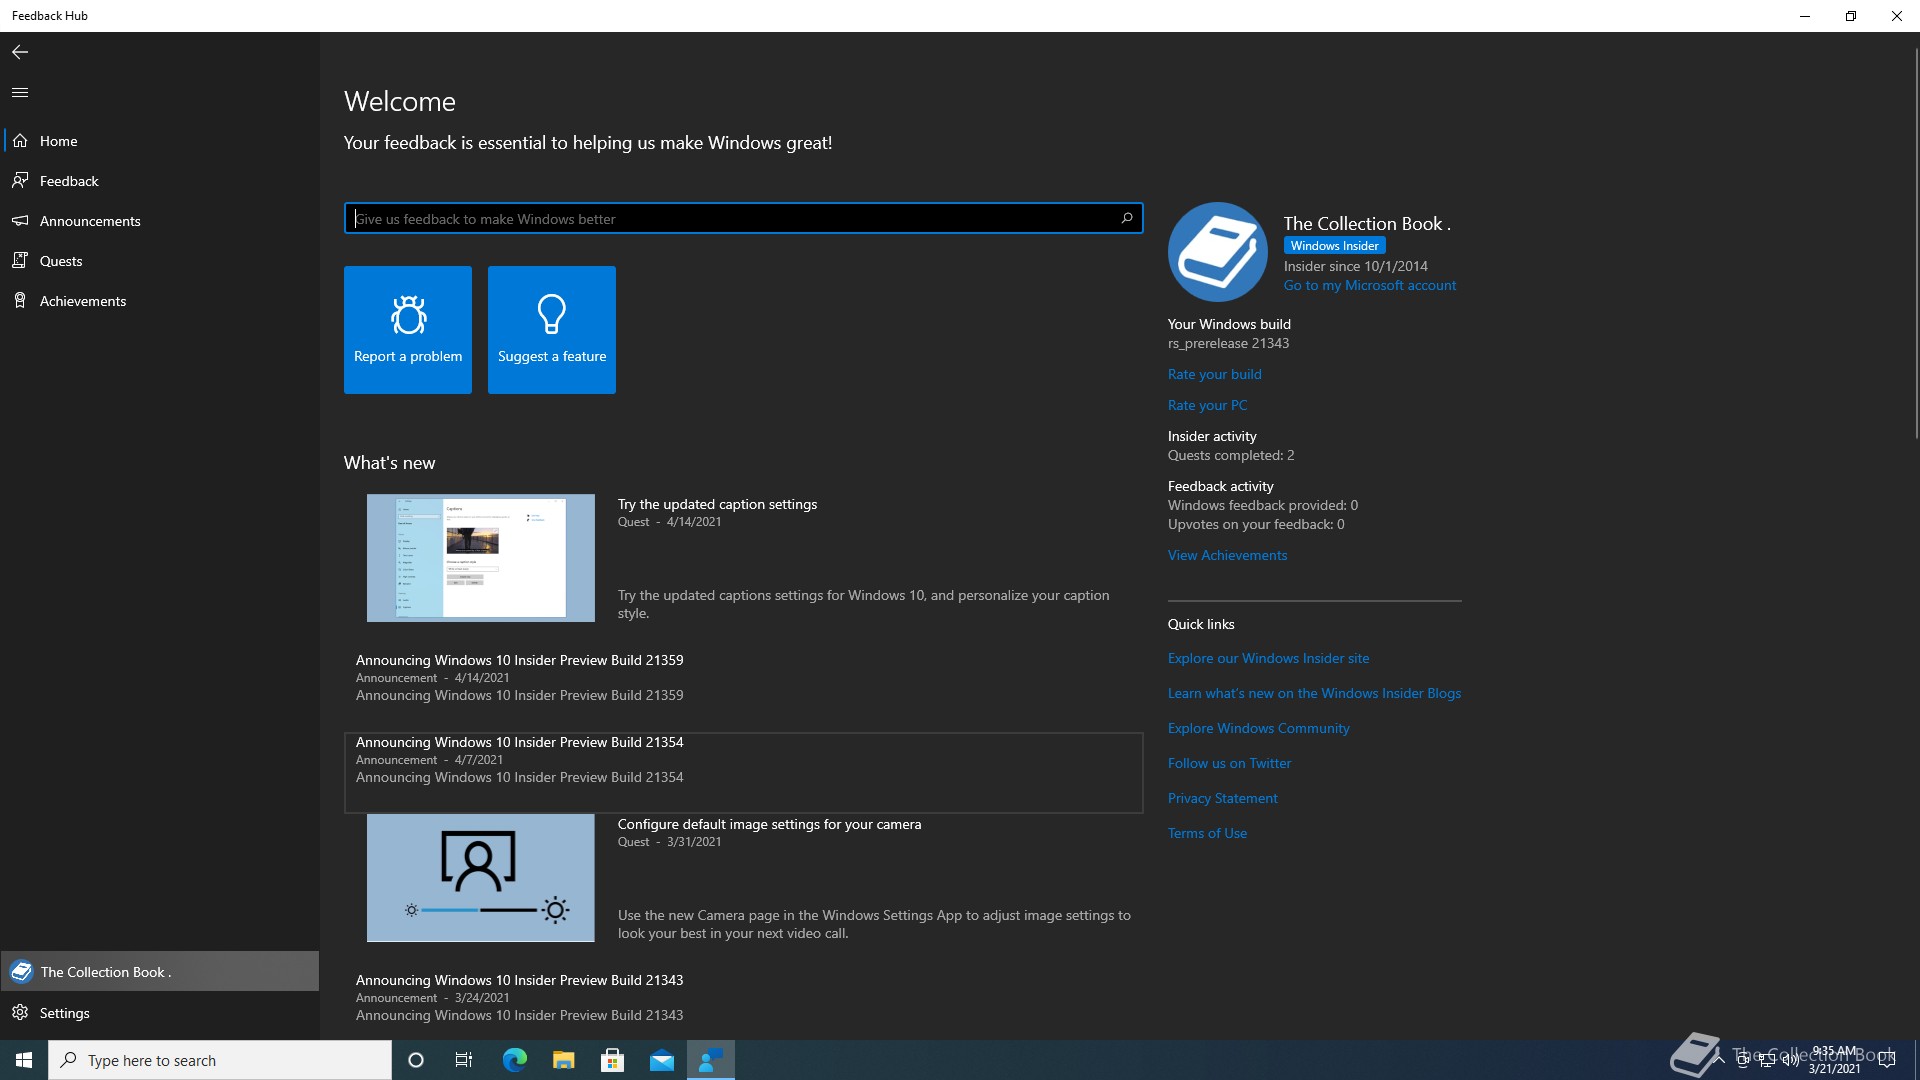Open Achievements in the sidebar

160,301
